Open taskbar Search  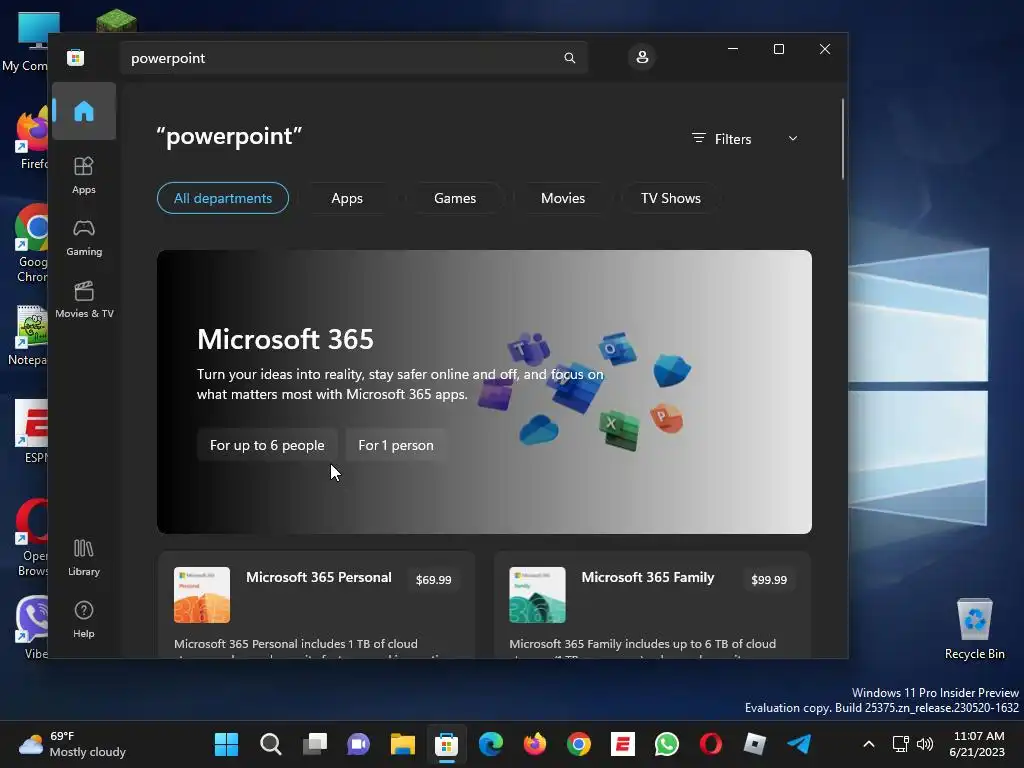[x=270, y=744]
